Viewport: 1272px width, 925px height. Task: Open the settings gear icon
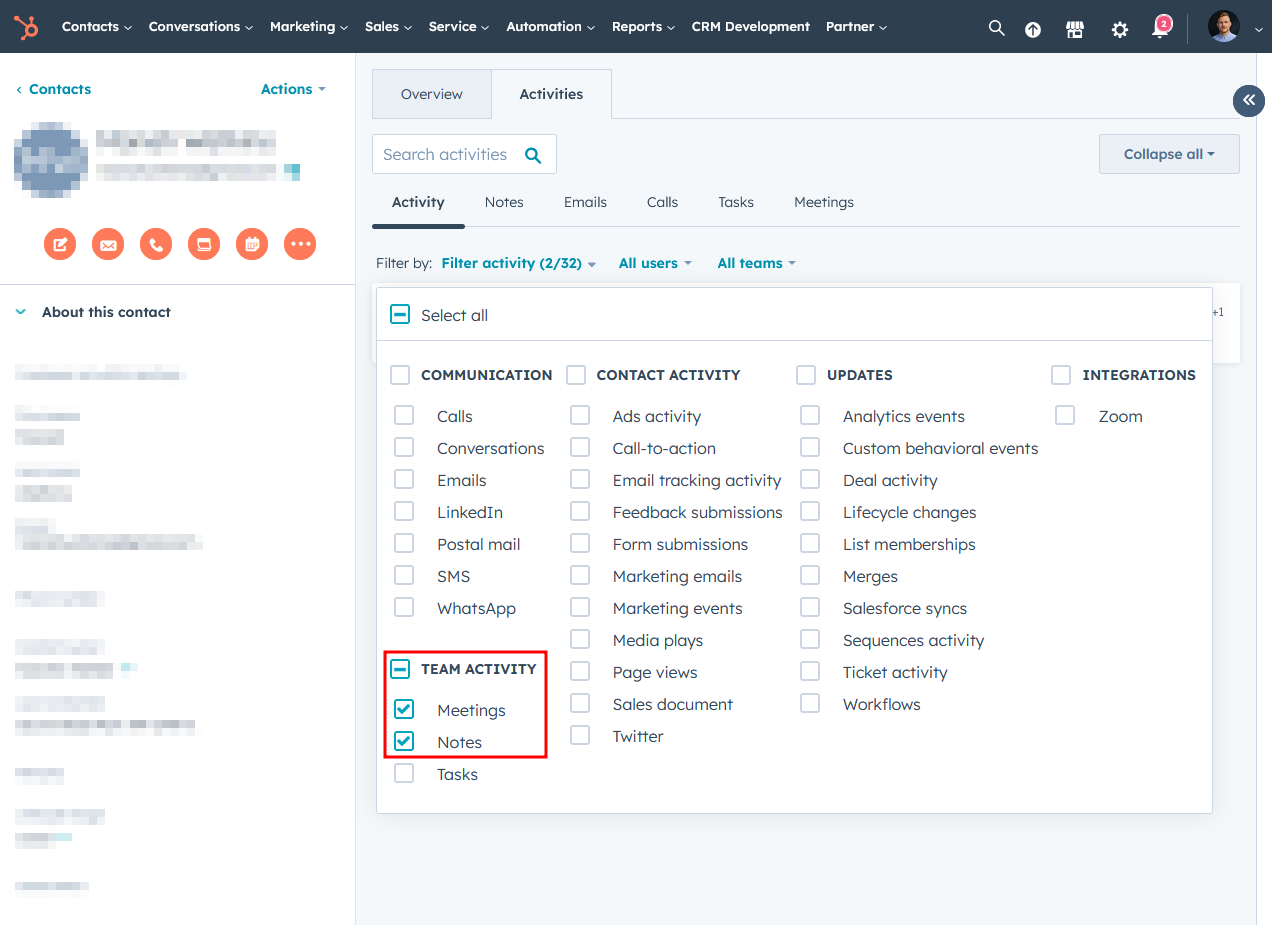tap(1119, 30)
